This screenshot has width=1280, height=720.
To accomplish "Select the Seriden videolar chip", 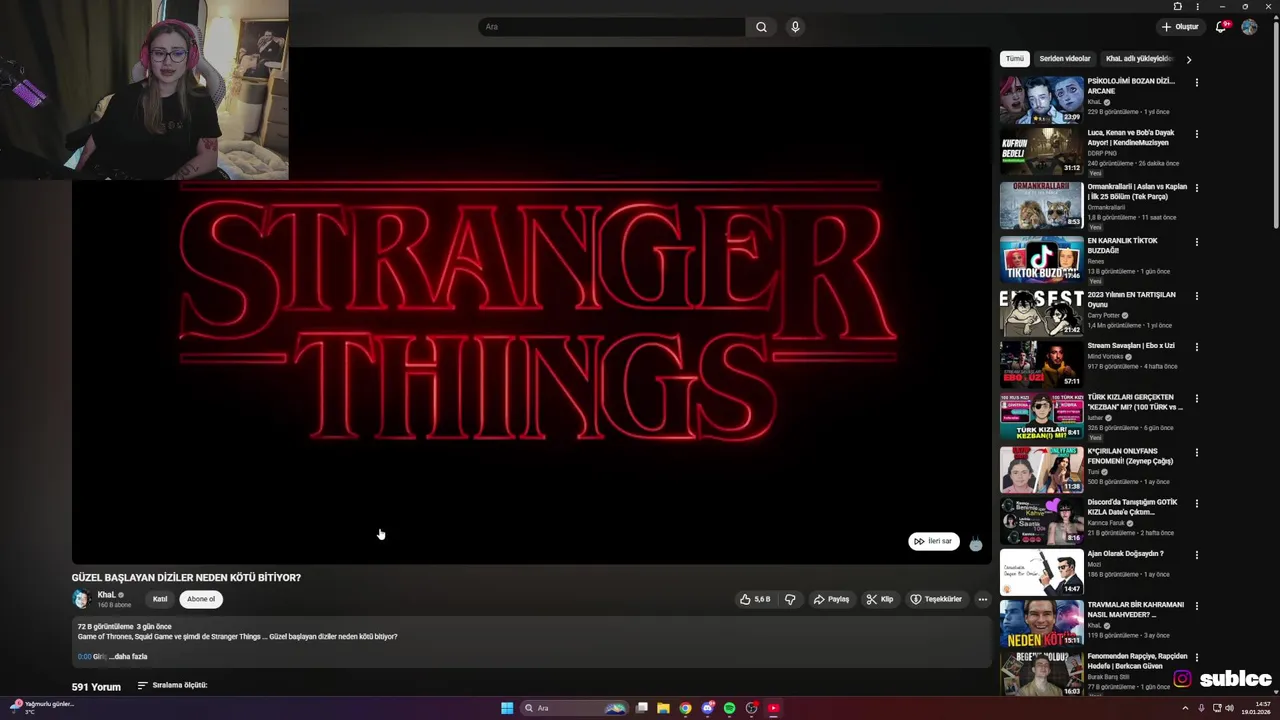I will (x=1065, y=59).
